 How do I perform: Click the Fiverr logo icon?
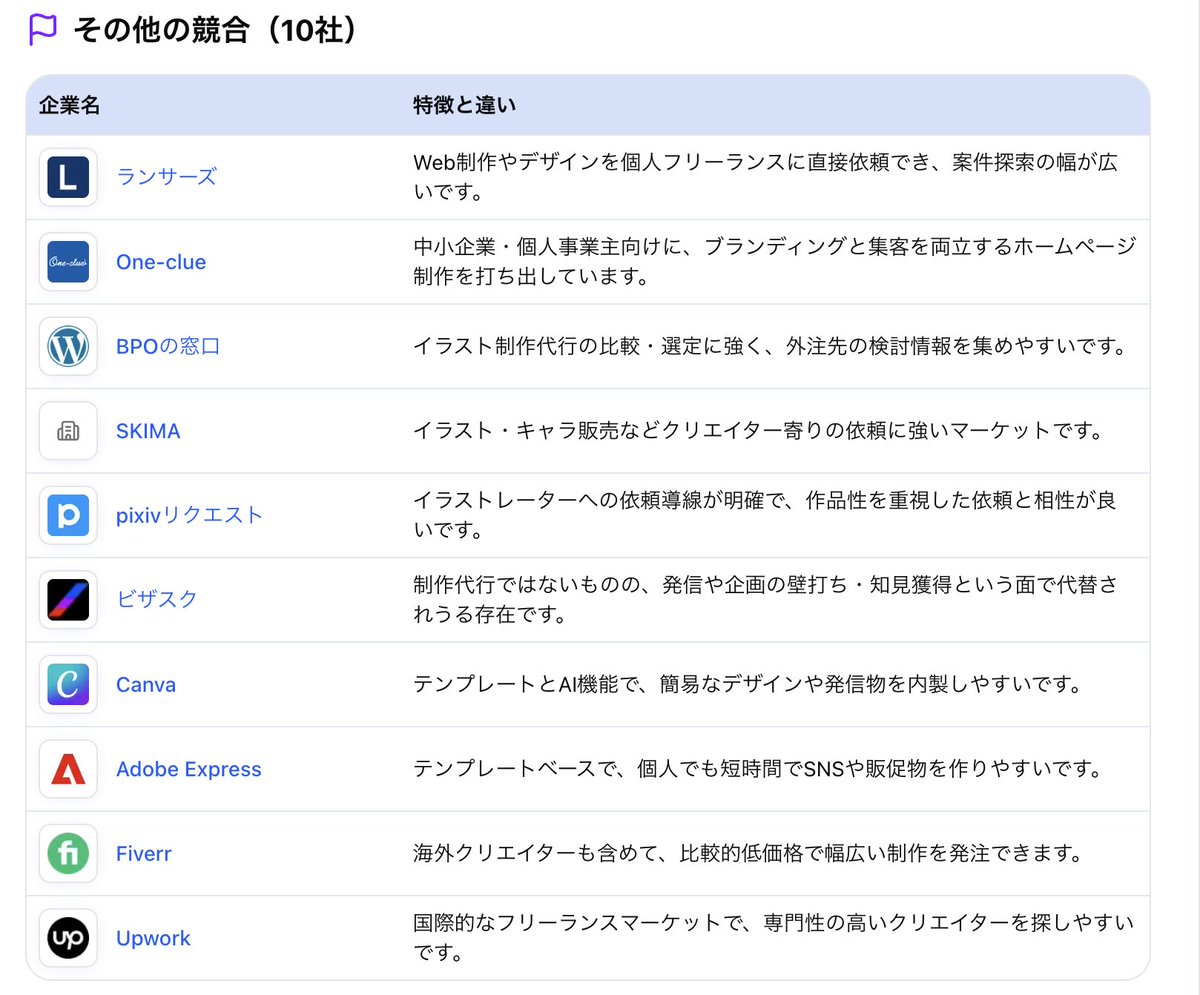tap(68, 854)
